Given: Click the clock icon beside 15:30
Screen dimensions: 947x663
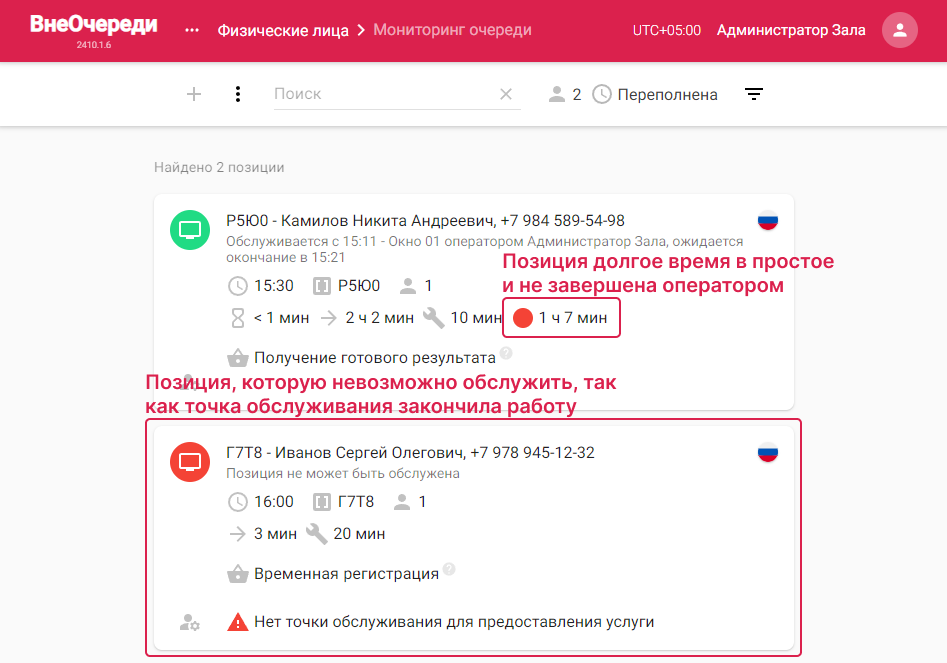Looking at the screenshot, I should click(x=238, y=286).
